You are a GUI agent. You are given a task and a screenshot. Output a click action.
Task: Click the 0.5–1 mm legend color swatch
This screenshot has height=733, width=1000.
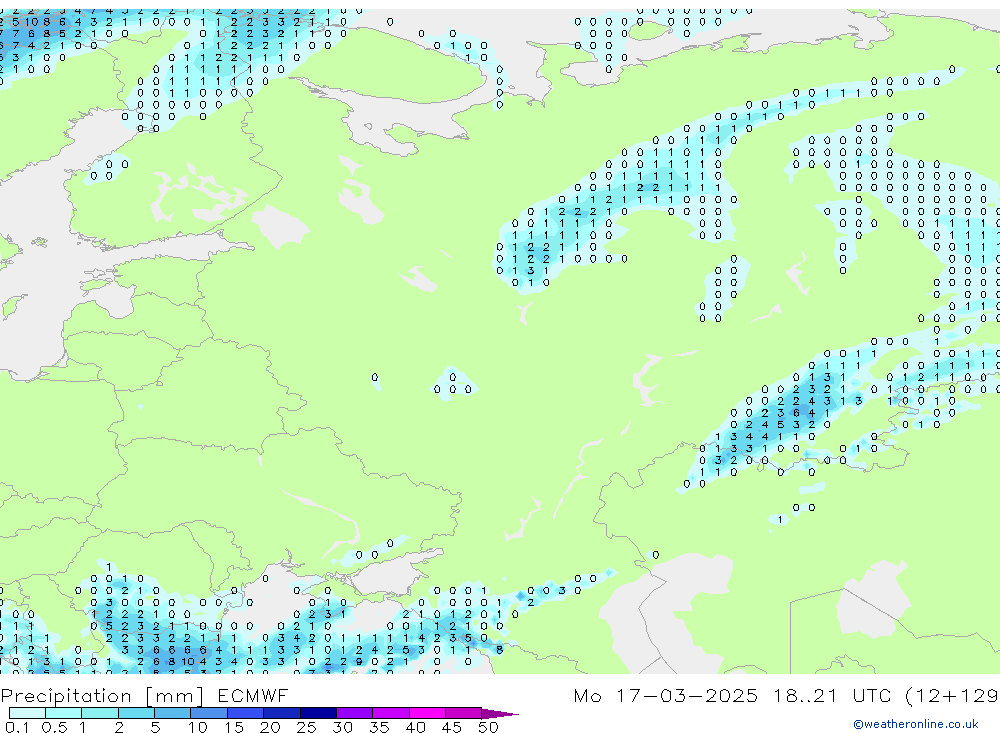64,713
